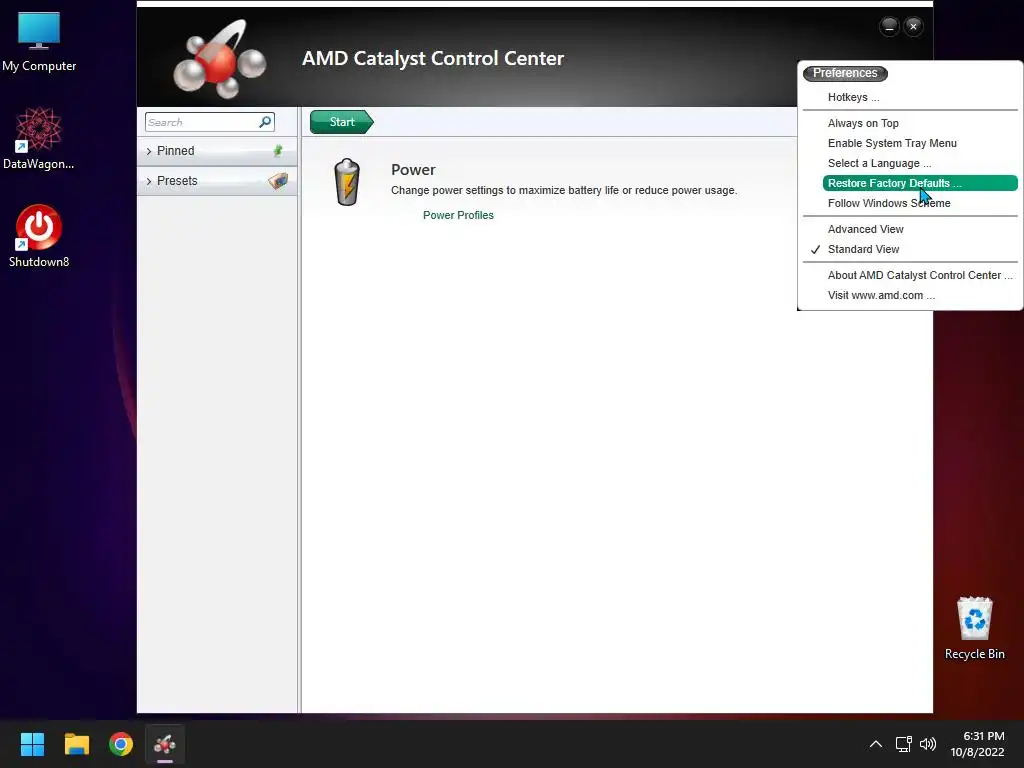Minimize the Catalyst Control Center window
The width and height of the screenshot is (1024, 768).
(x=889, y=27)
